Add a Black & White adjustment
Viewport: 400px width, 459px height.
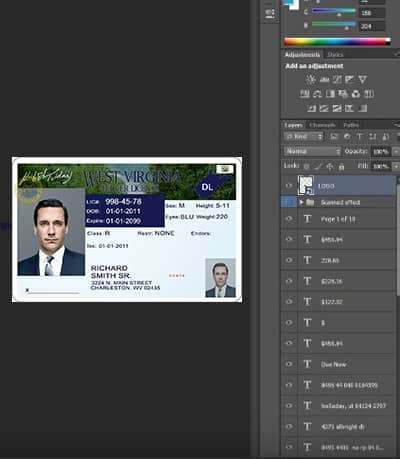[330, 94]
